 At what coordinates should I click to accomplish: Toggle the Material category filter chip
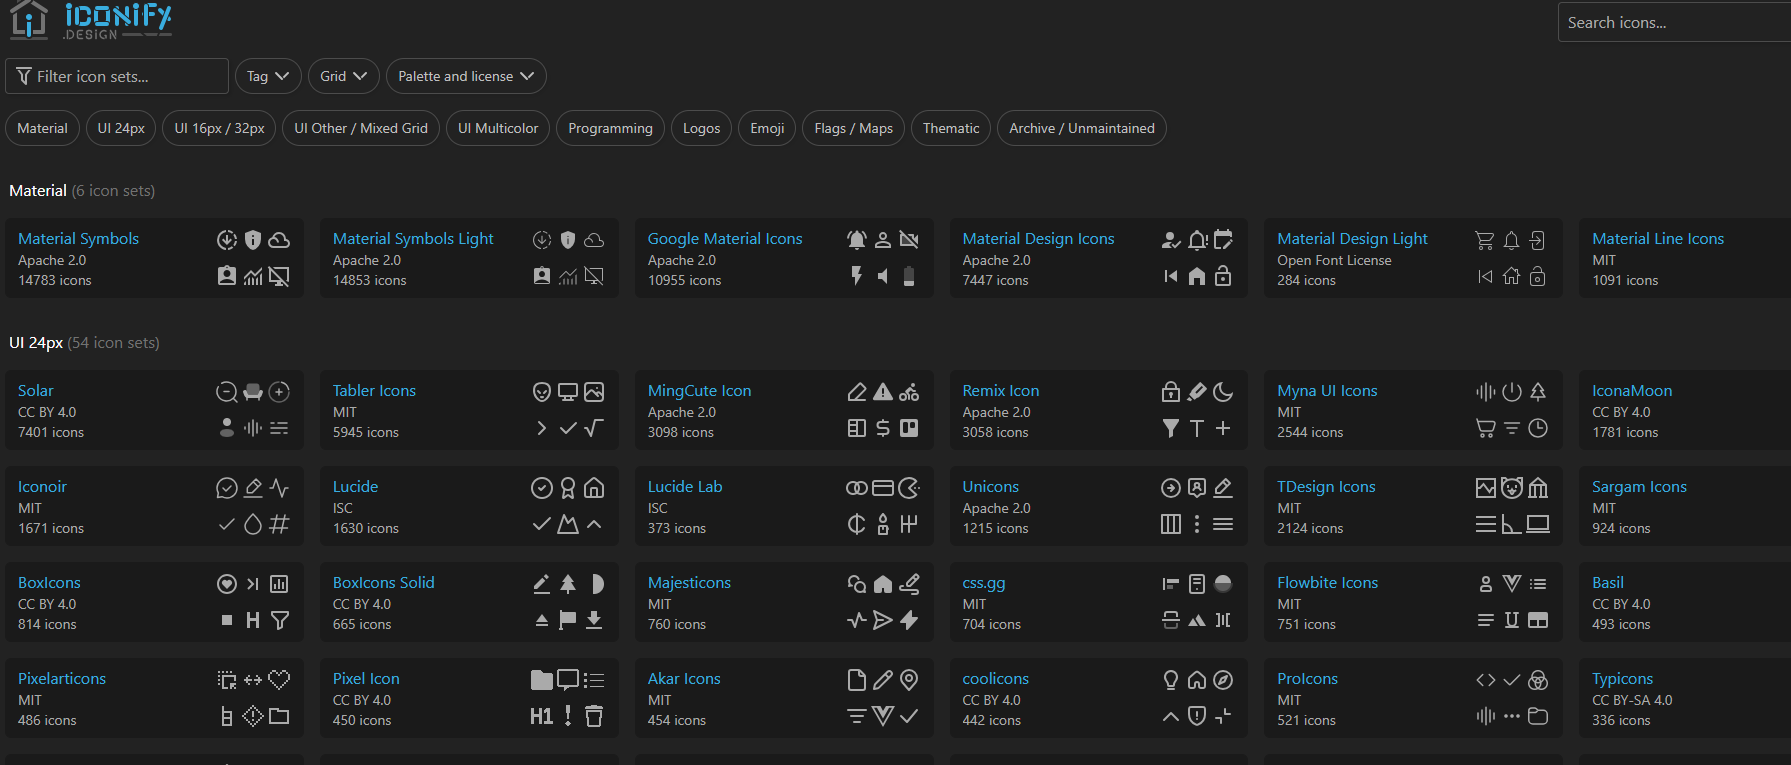pyautogui.click(x=42, y=128)
